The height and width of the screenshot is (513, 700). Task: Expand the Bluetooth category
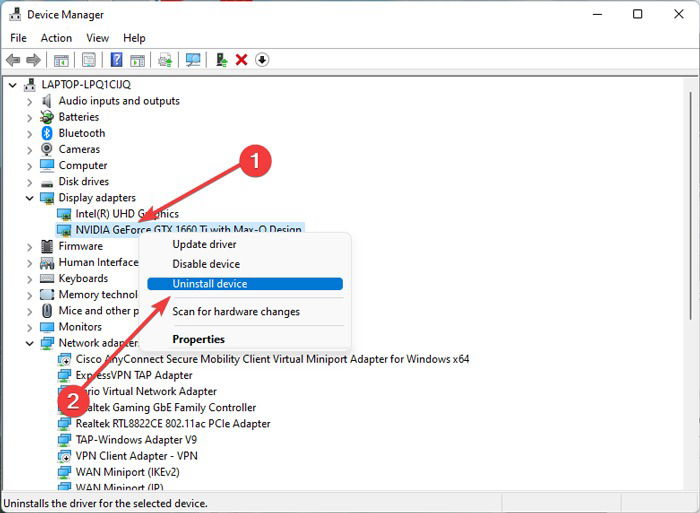click(x=29, y=134)
